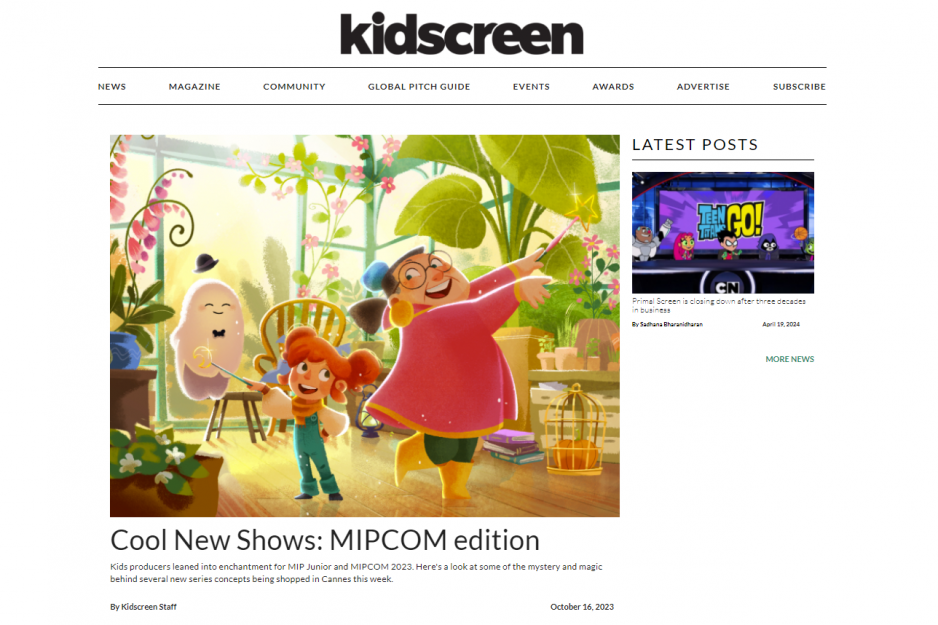Click the Subscribe menu link

click(799, 87)
